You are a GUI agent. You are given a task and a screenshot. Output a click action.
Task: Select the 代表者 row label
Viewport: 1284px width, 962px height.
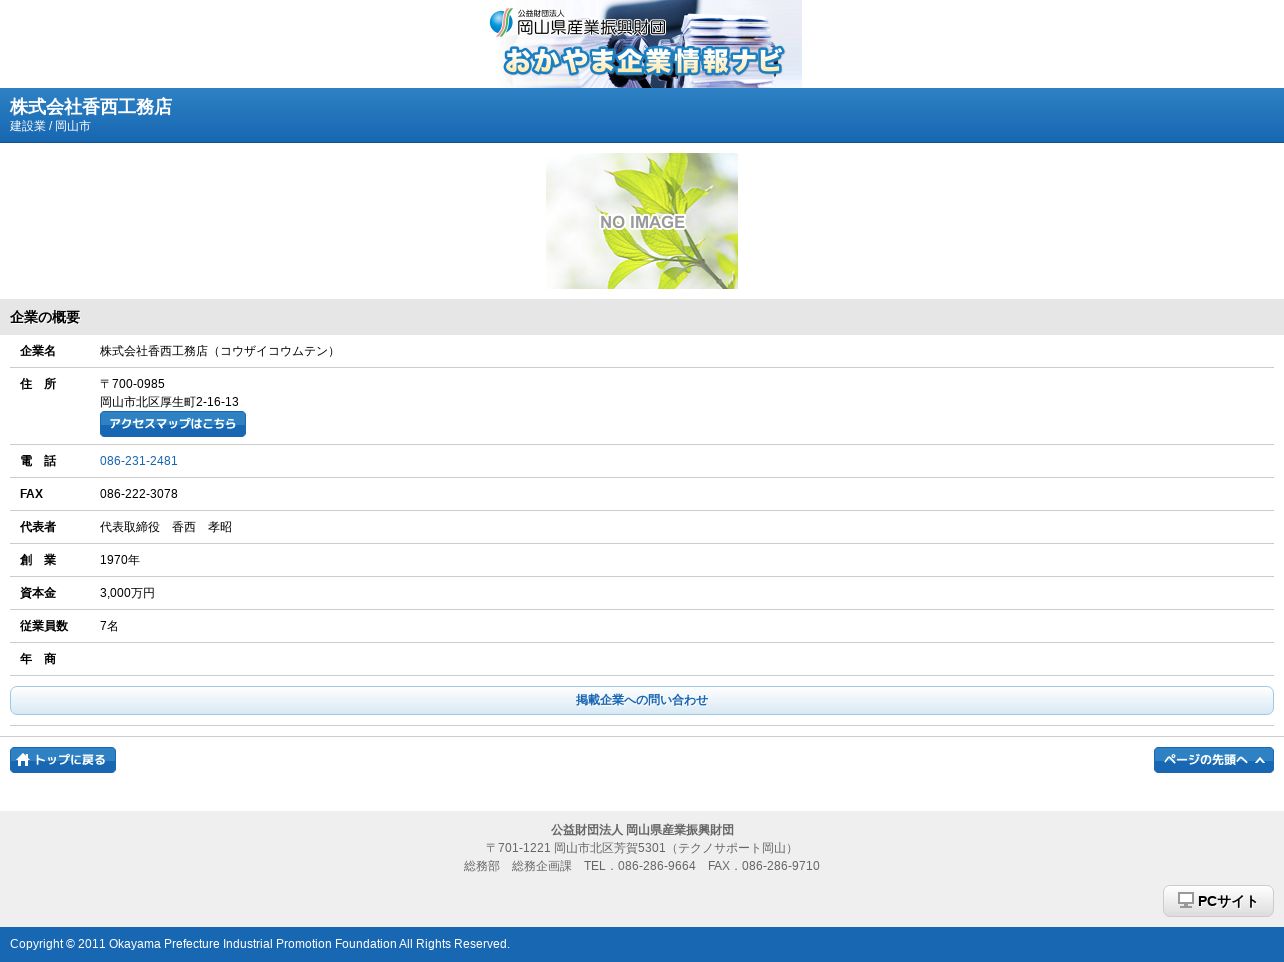(x=38, y=527)
